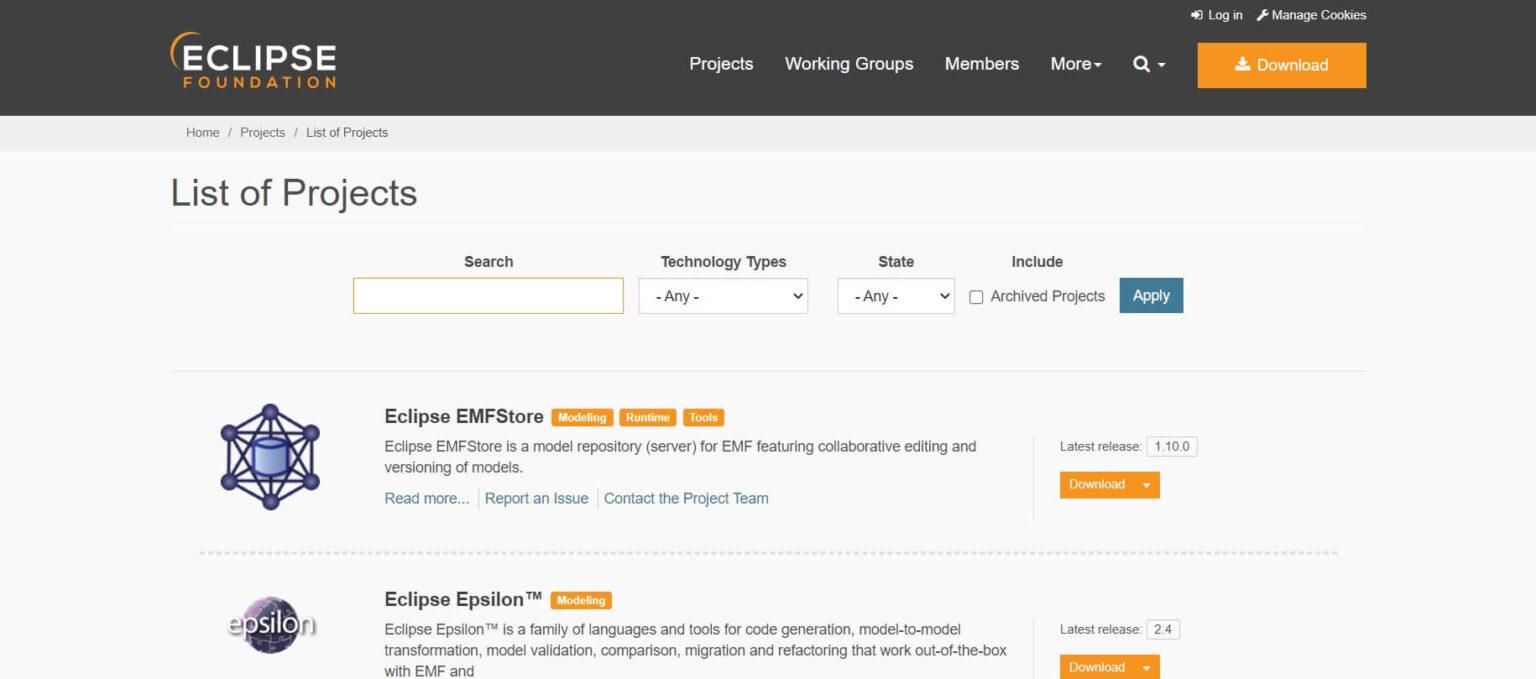This screenshot has width=1536, height=679.
Task: Select the Modeling tag on EMFStore
Action: [x=582, y=417]
